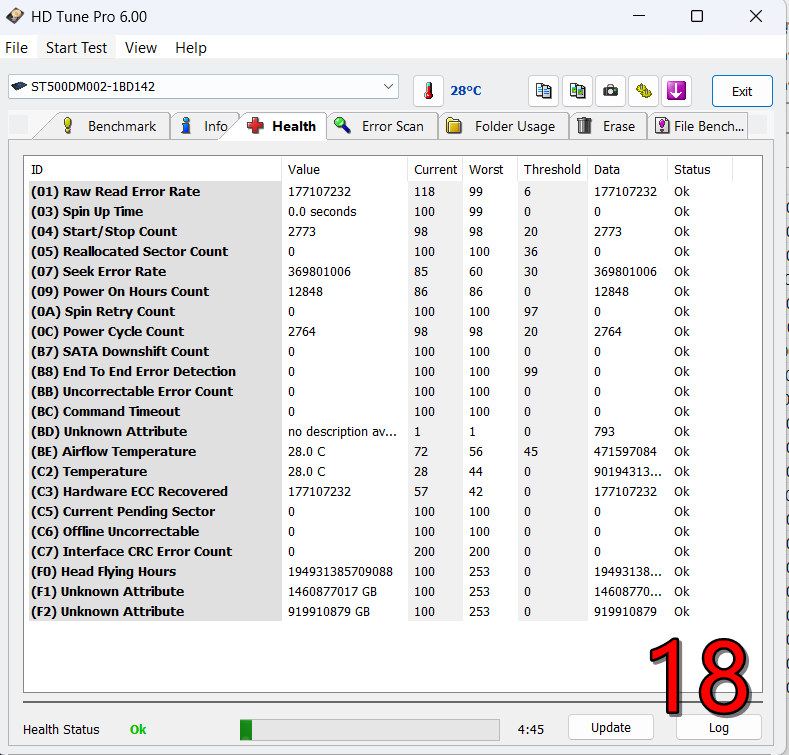Open the File Benchmark tab
This screenshot has width=789, height=755.
coord(699,126)
